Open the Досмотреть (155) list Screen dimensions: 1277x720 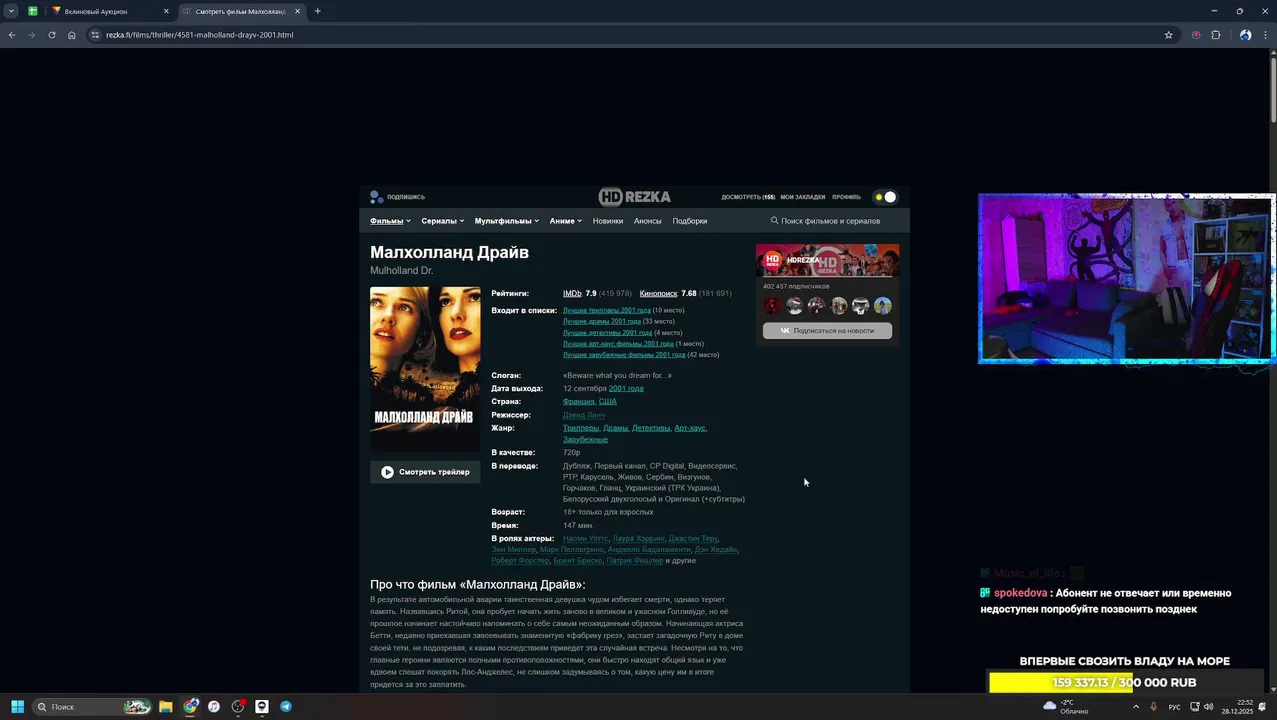coord(748,197)
